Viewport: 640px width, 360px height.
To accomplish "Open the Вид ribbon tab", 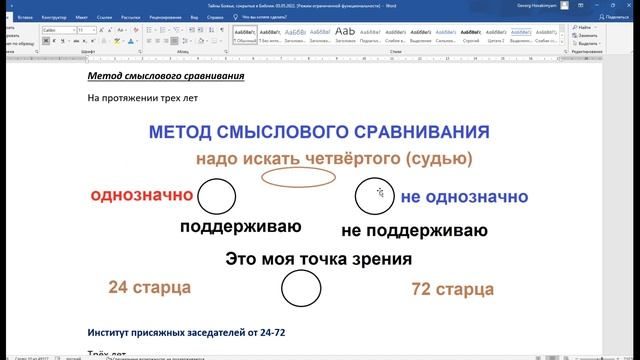I will pos(194,17).
